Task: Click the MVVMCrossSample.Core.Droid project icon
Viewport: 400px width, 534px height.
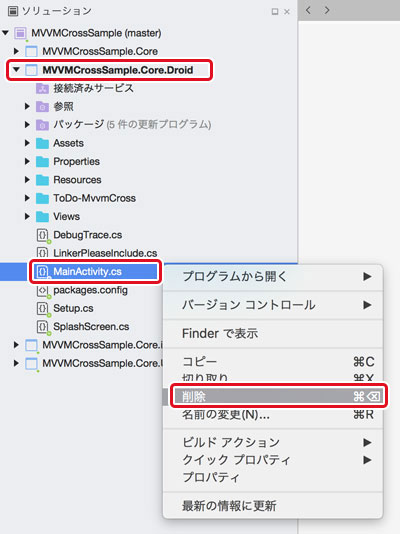Action: coord(31,70)
